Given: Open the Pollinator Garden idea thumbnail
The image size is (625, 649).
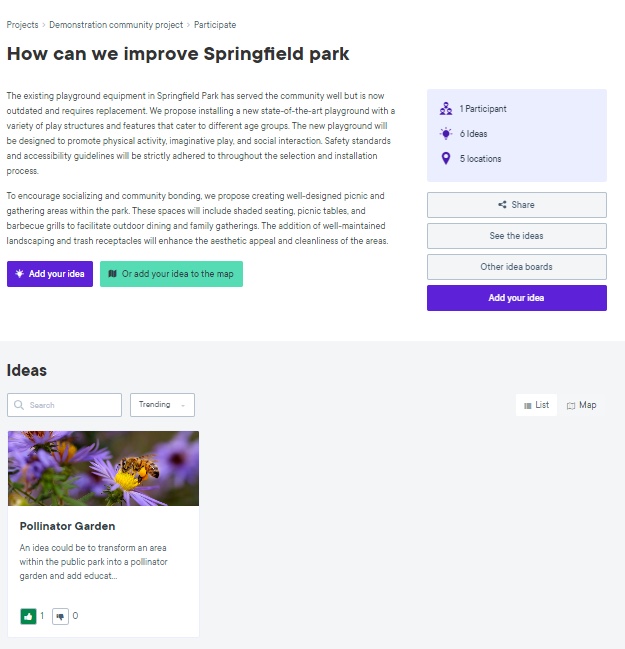Looking at the screenshot, I should tap(103, 468).
